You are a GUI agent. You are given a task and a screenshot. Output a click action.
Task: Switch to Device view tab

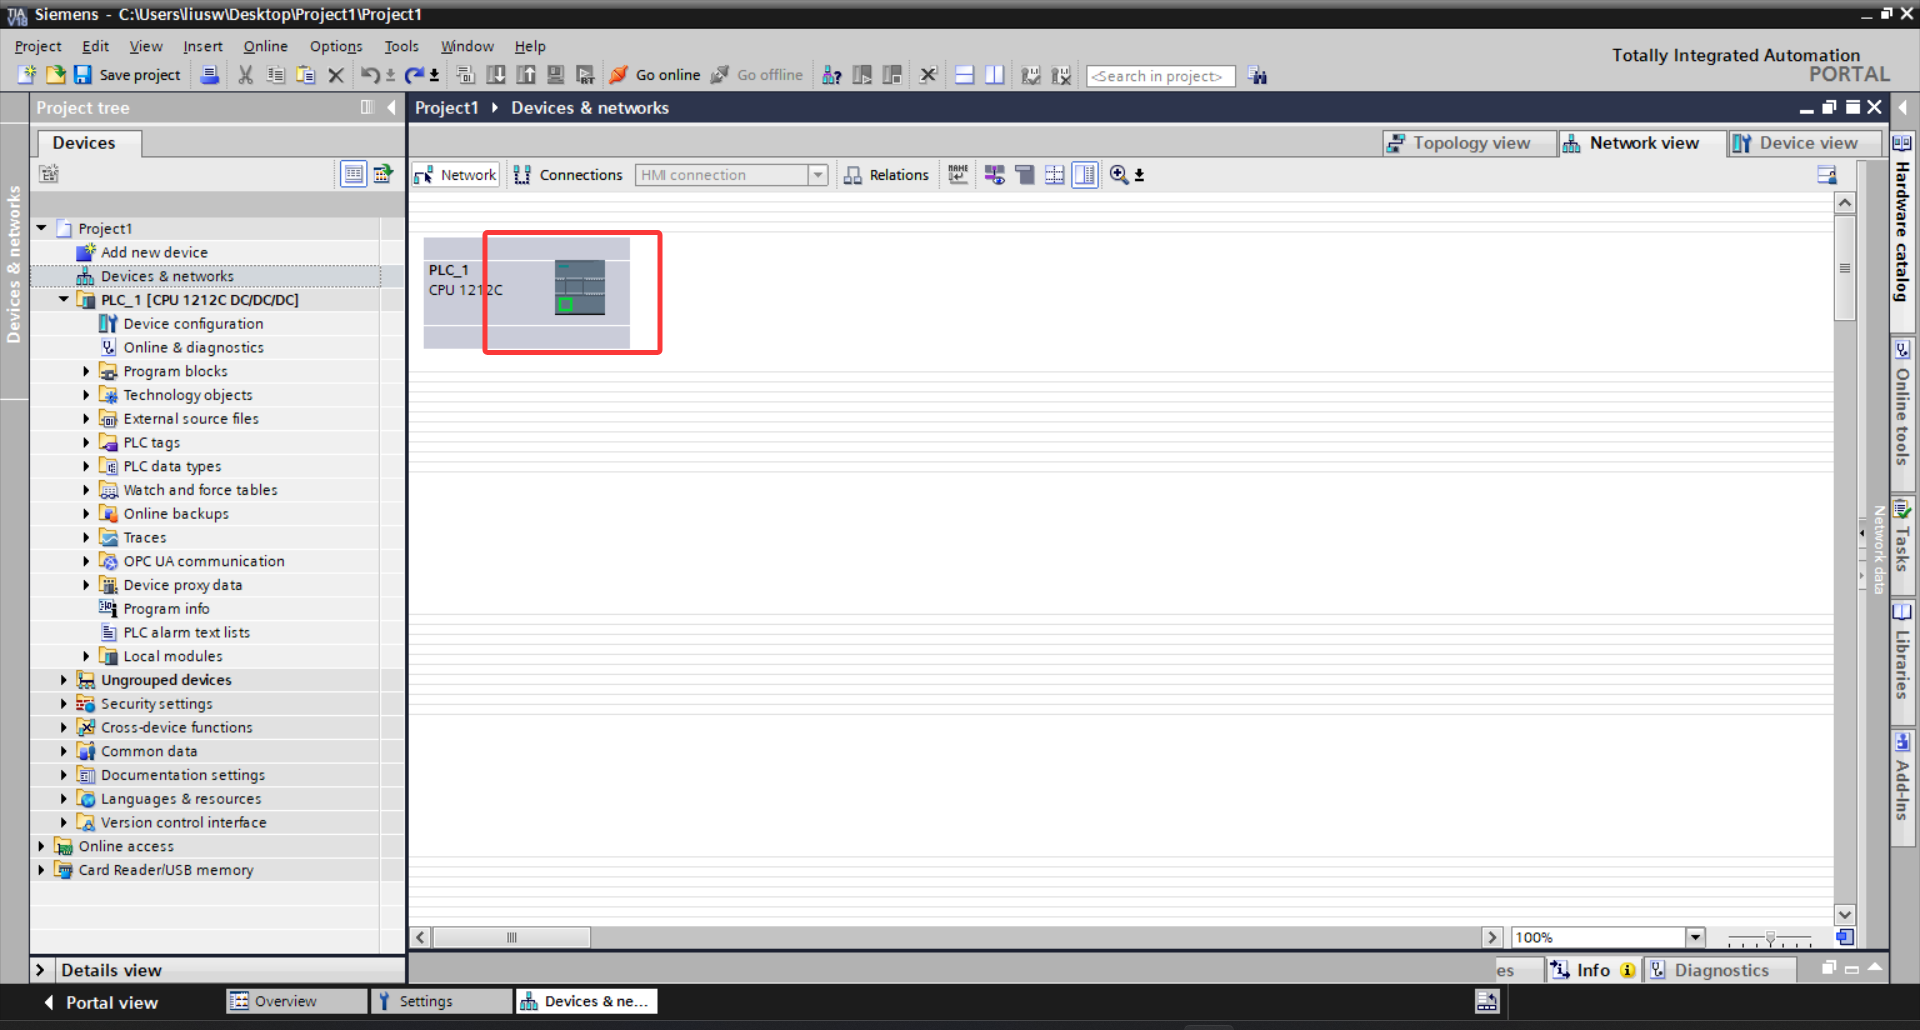point(1806,143)
